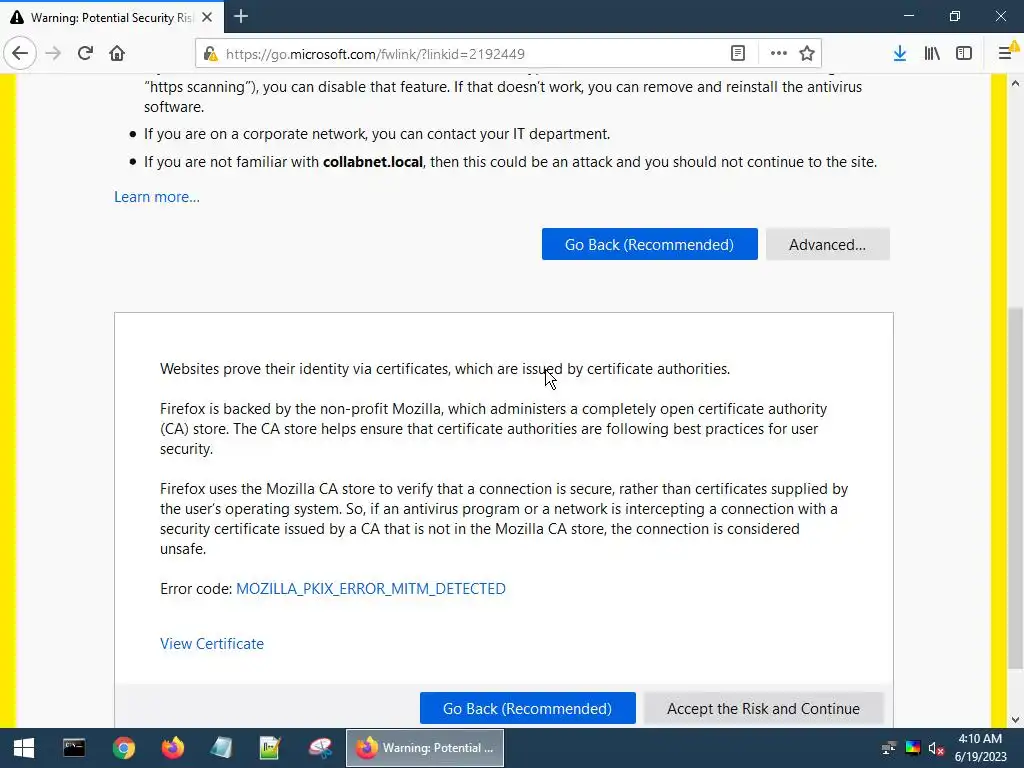Click the muted volume speaker icon
The height and width of the screenshot is (768, 1024).
[936, 748]
